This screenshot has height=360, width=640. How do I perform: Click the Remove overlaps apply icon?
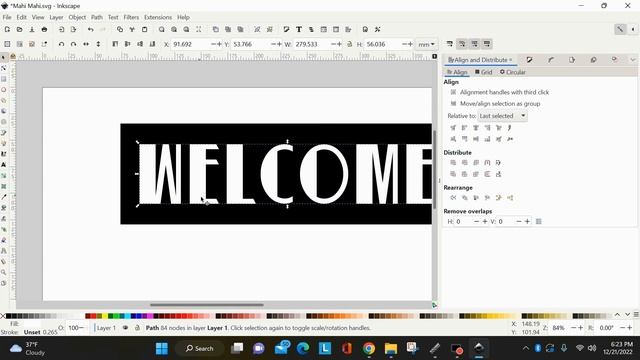tap(539, 221)
